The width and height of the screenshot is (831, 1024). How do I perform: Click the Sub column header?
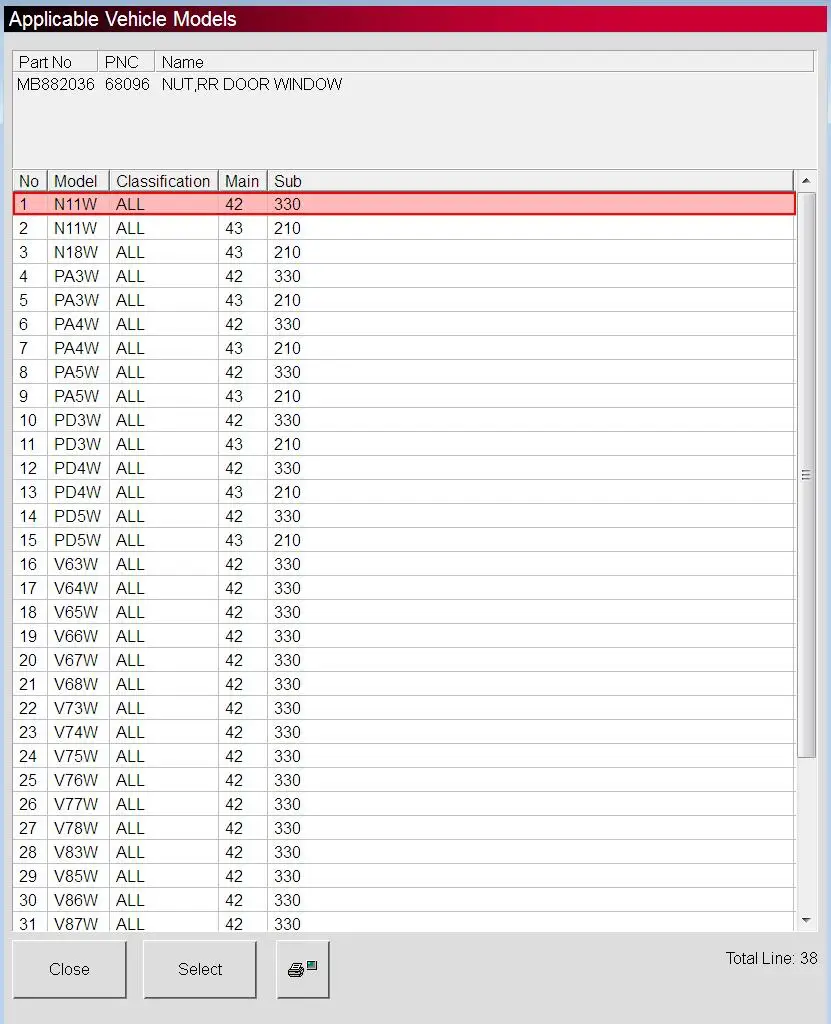tap(530, 181)
